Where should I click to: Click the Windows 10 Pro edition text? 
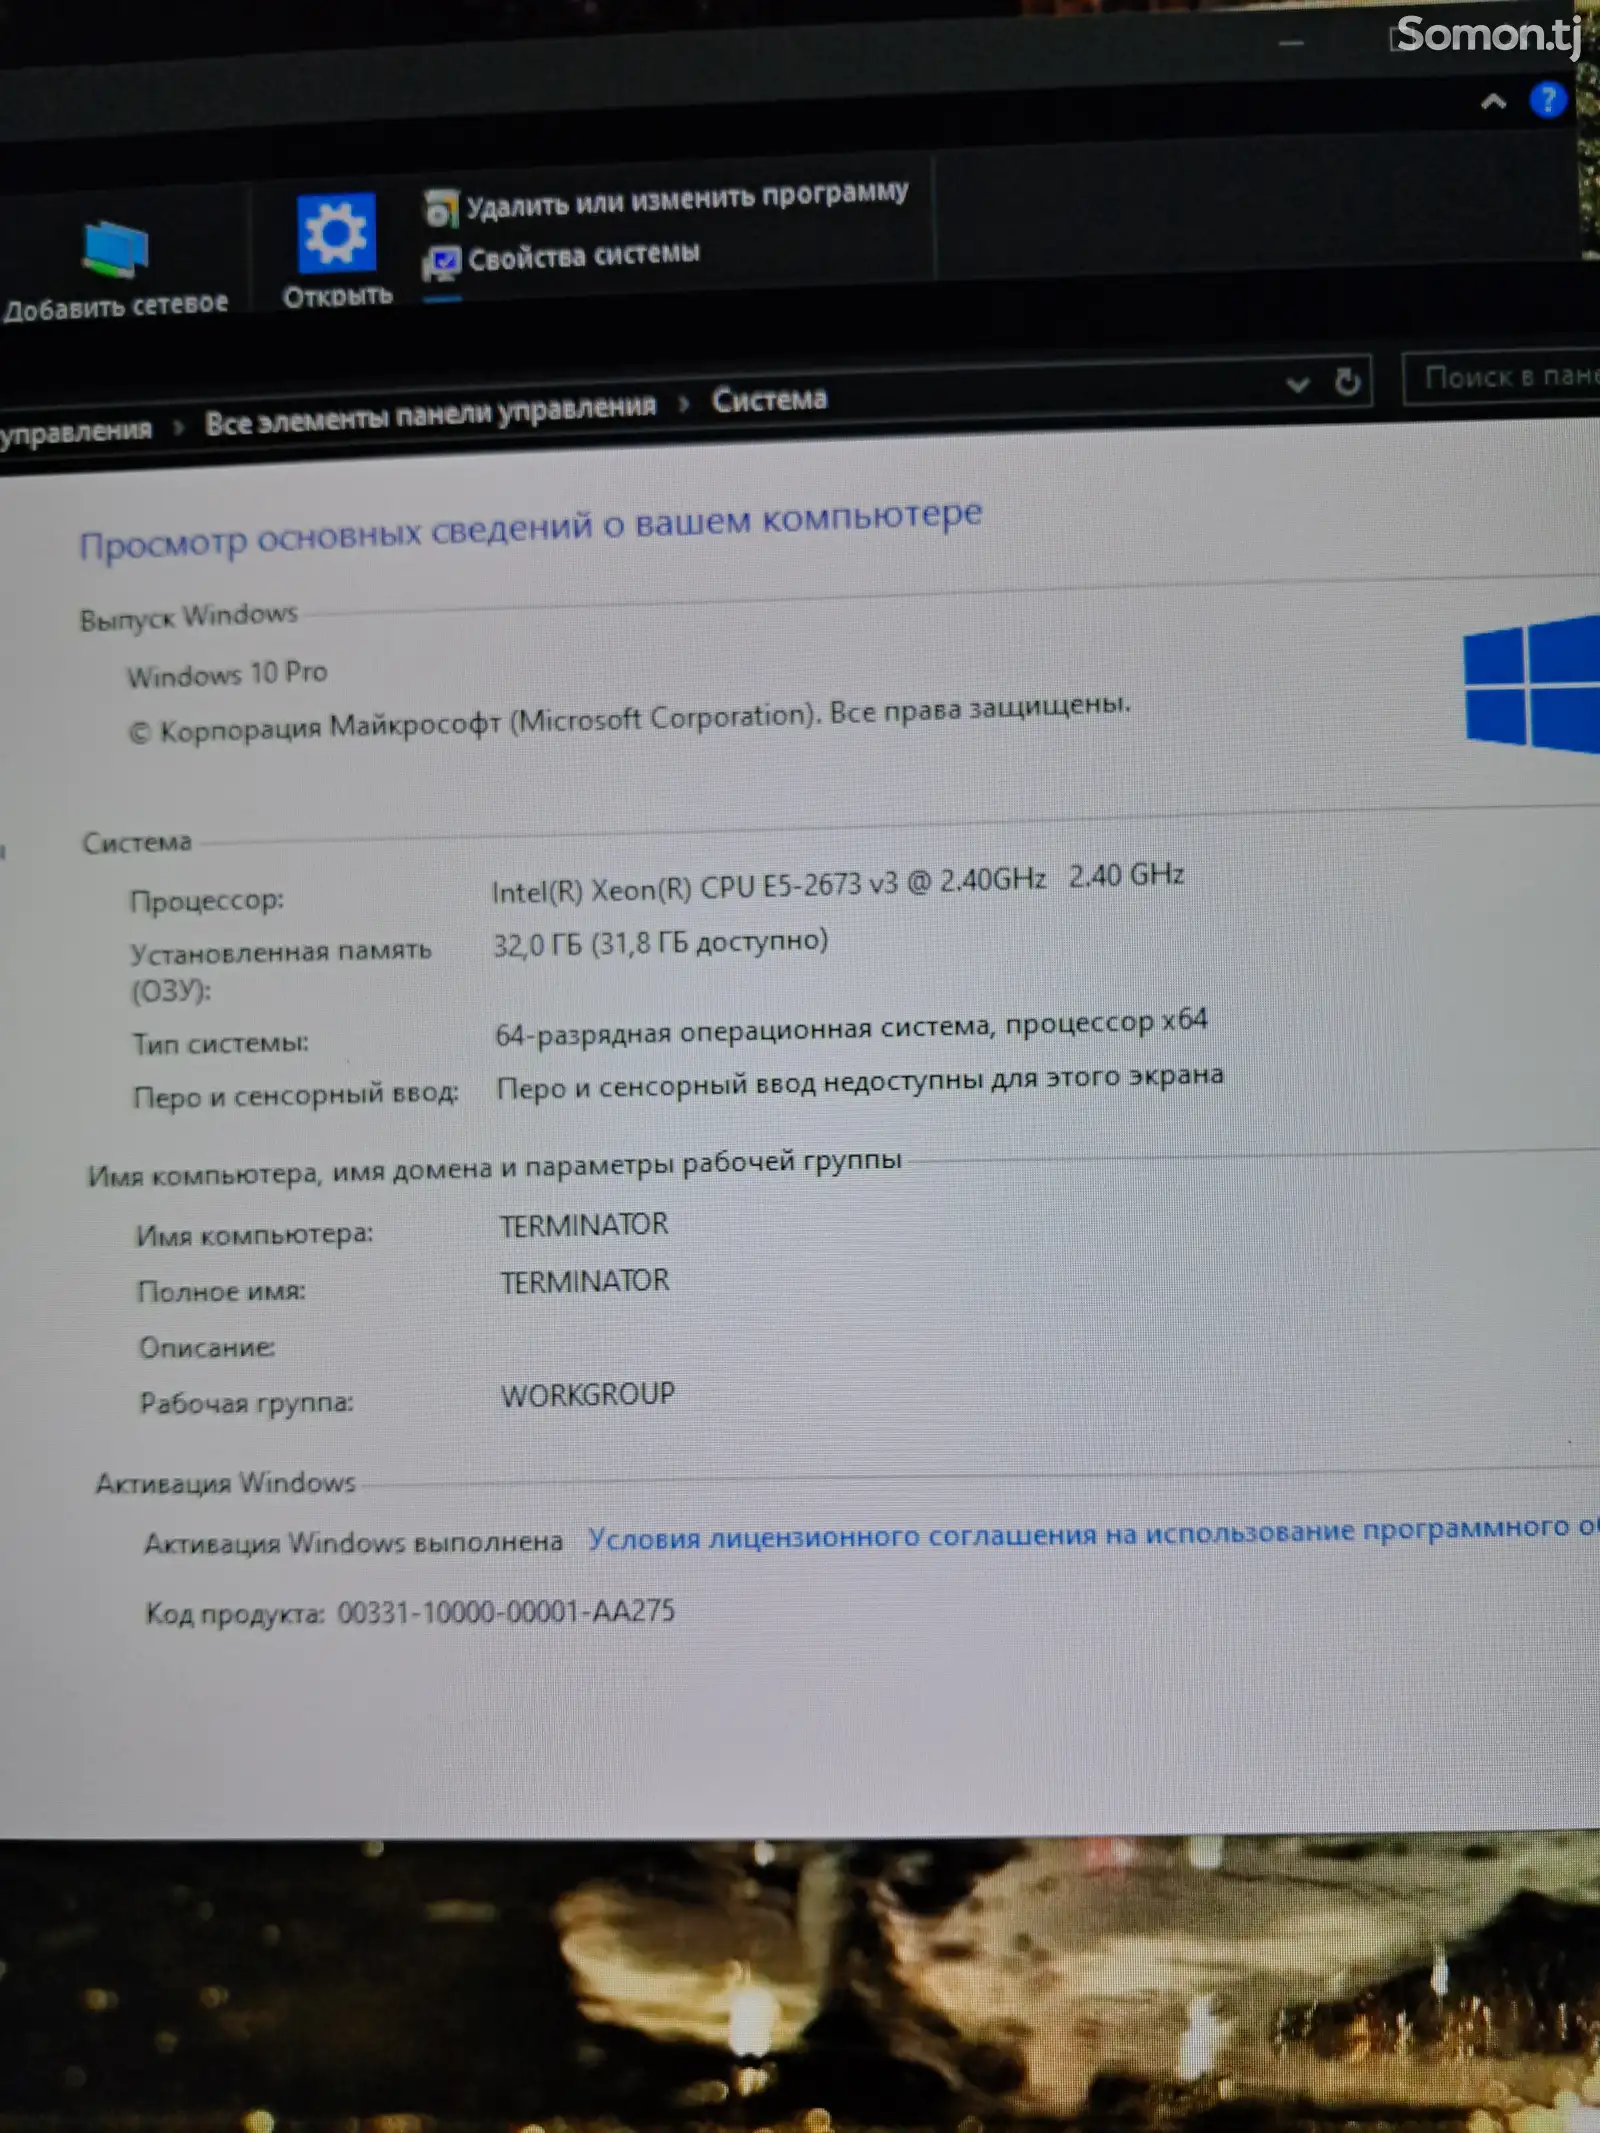click(227, 674)
